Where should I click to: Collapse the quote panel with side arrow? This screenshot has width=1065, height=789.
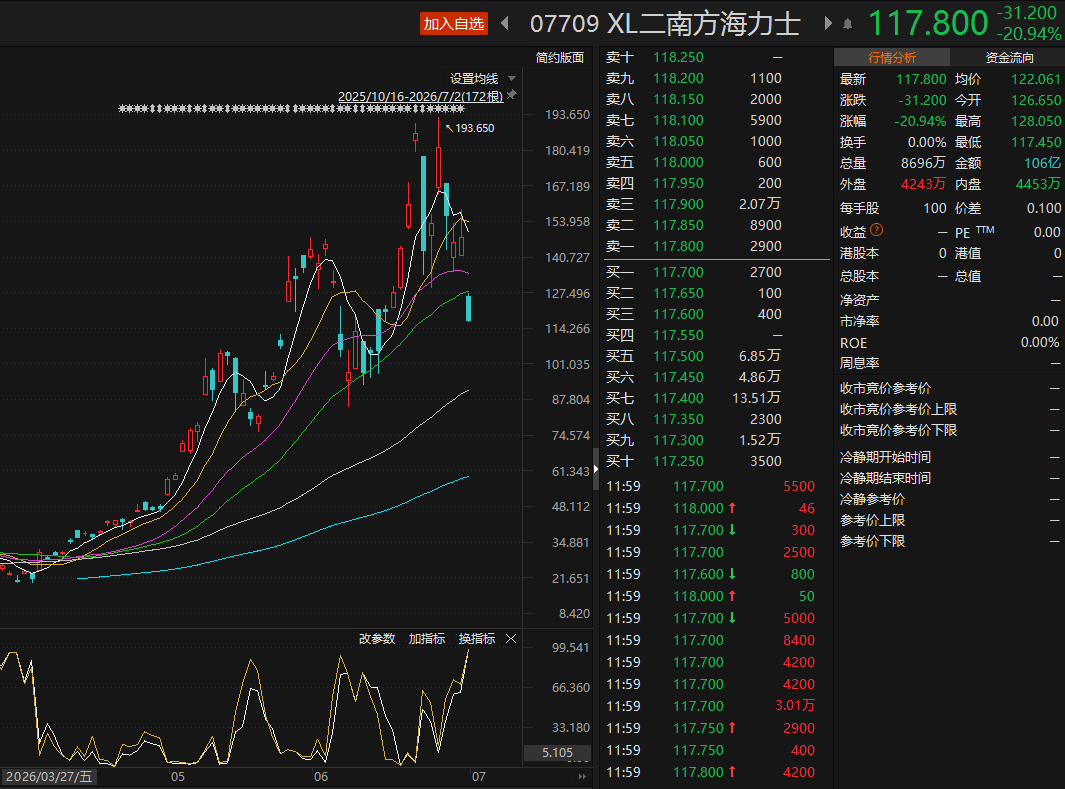click(x=596, y=469)
